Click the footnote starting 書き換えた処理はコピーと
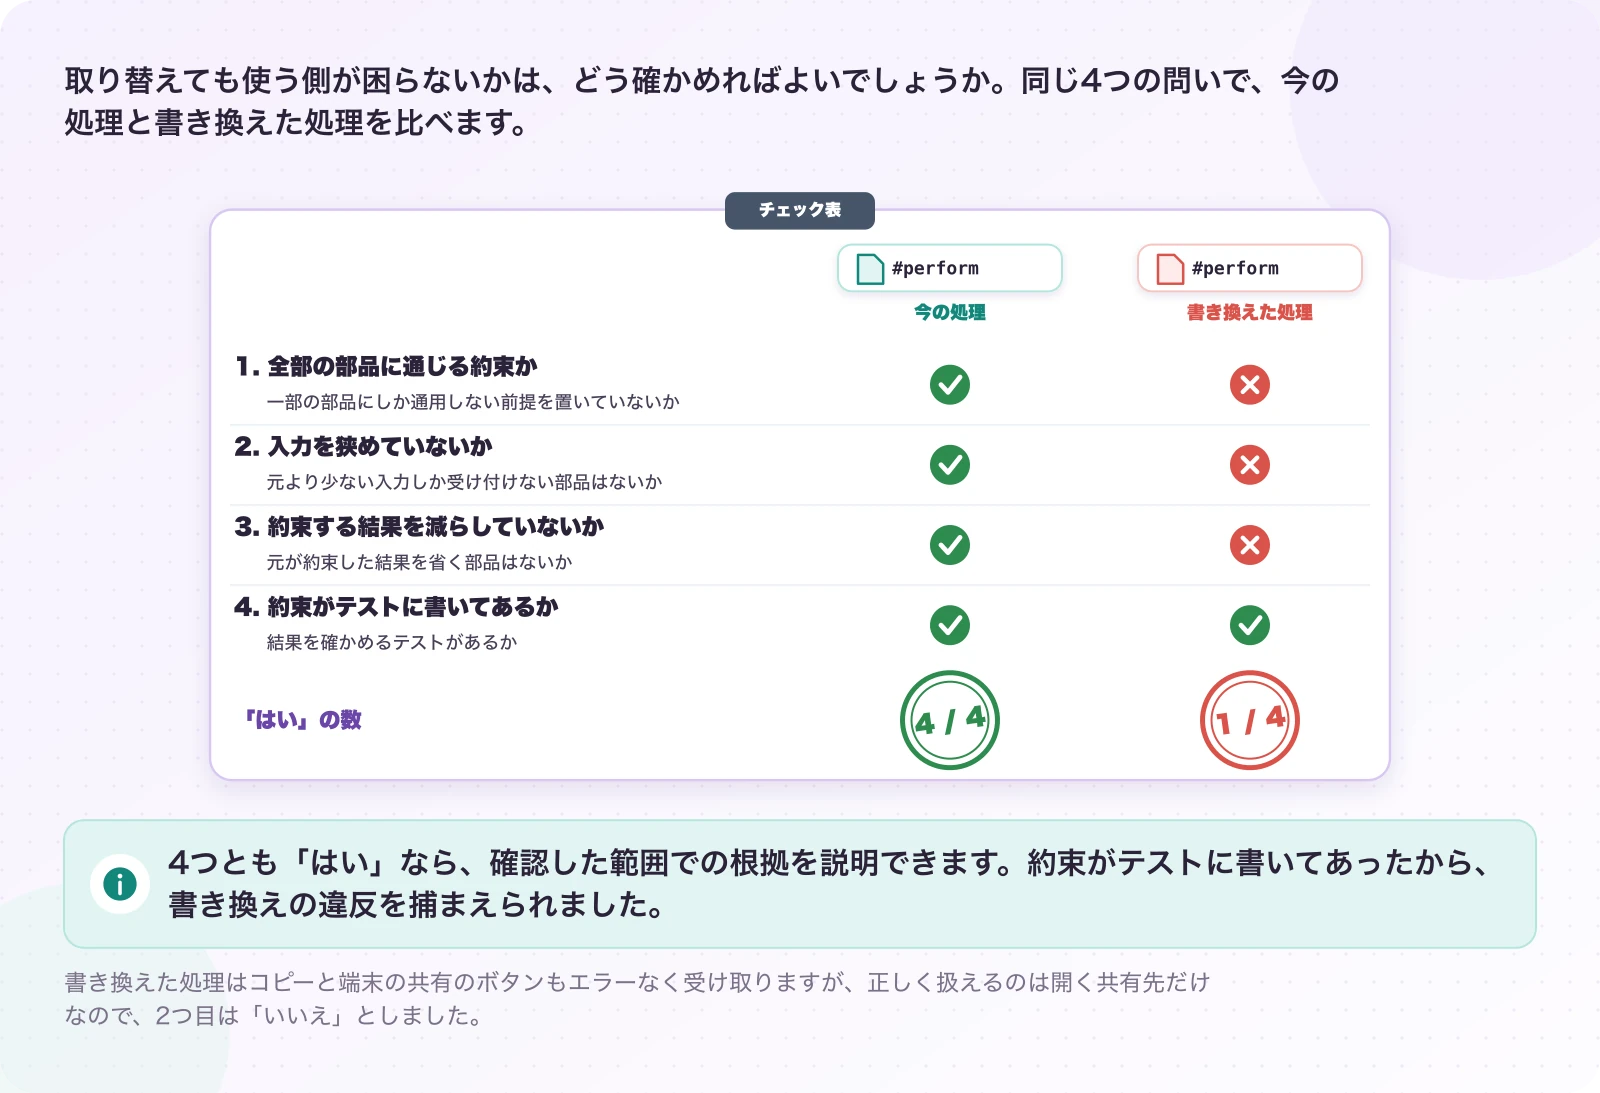The height and width of the screenshot is (1093, 1600). [637, 999]
